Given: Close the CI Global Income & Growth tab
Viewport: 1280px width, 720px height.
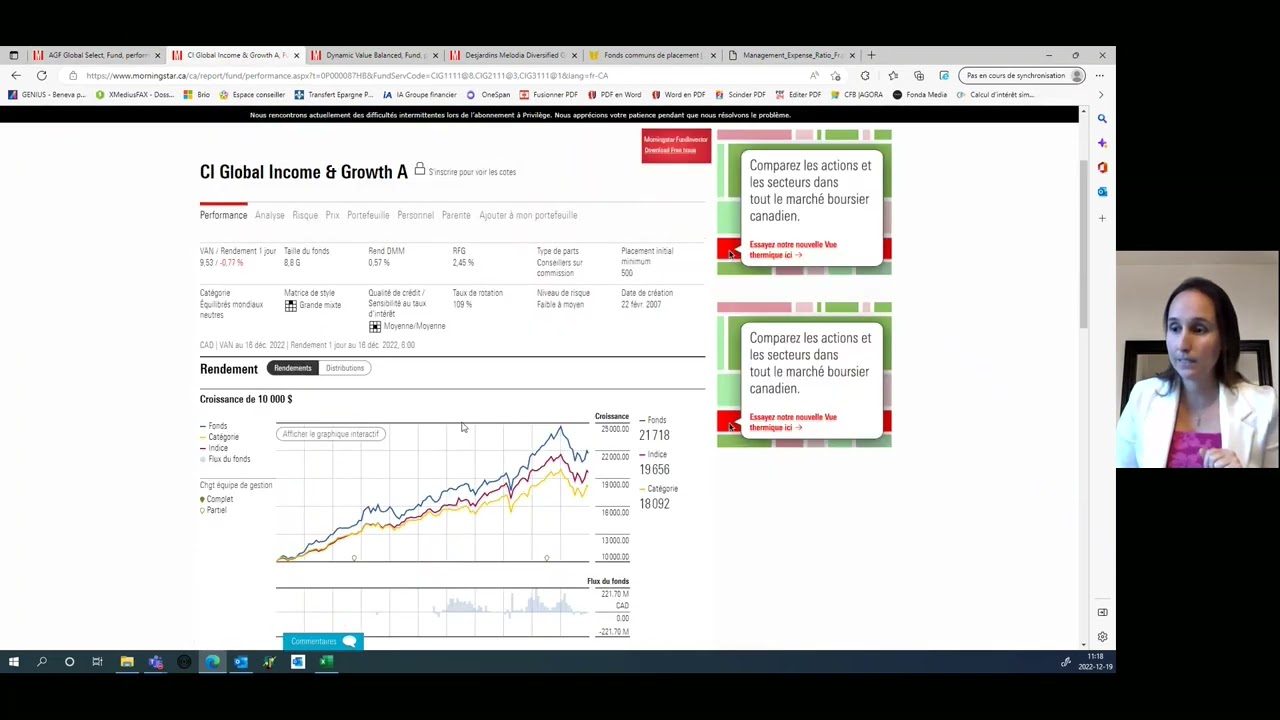Looking at the screenshot, I should point(296,55).
